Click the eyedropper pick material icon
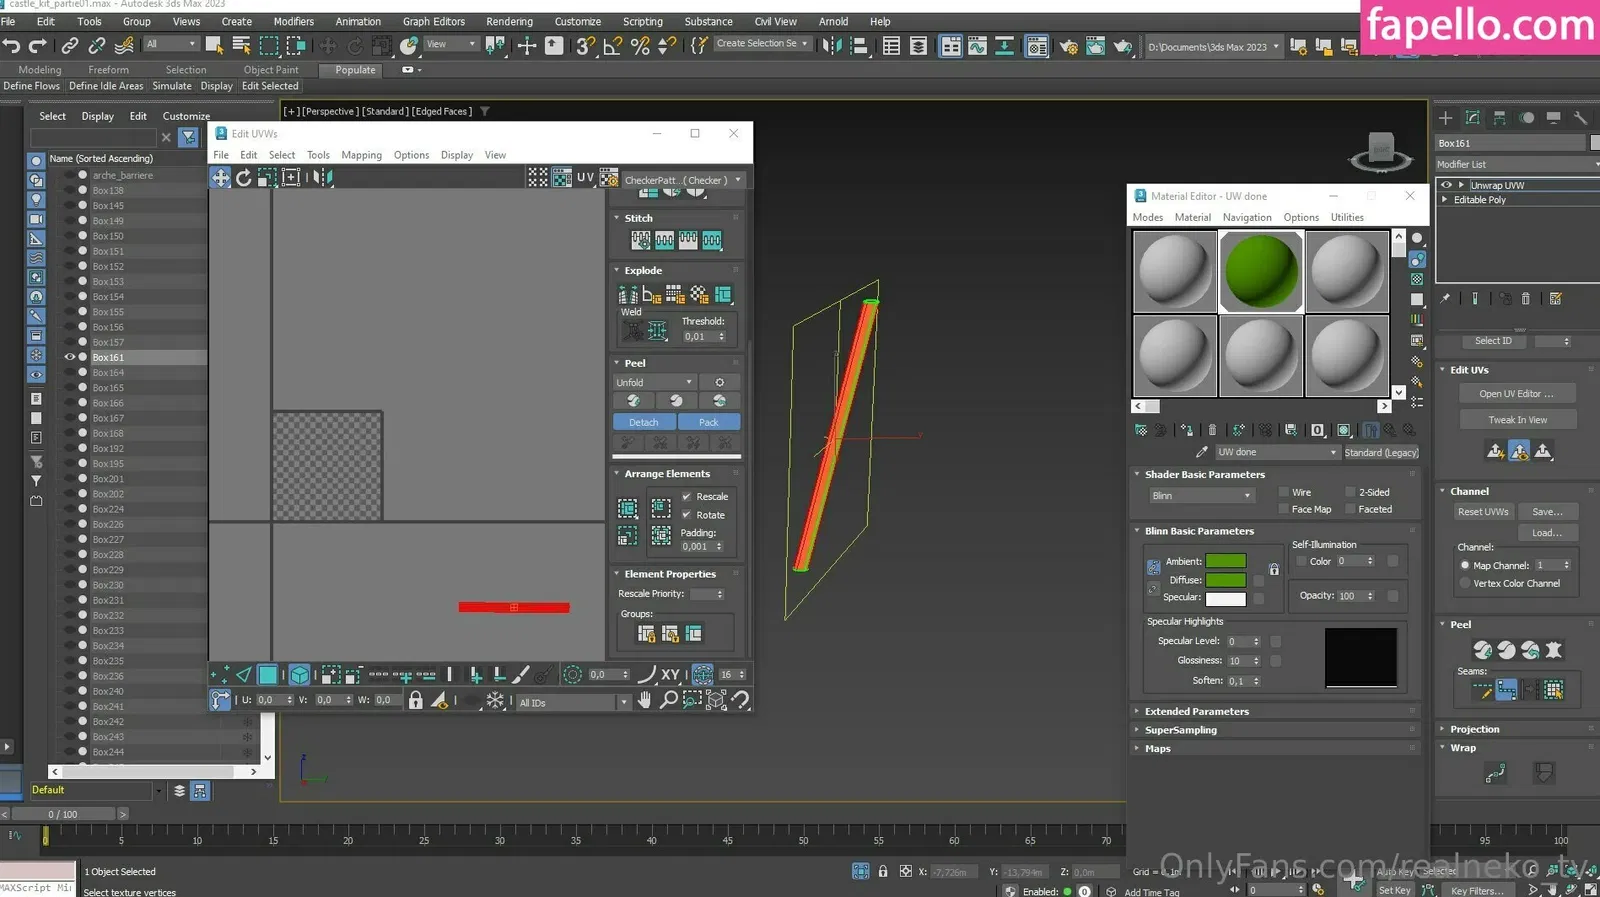Image resolution: width=1600 pixels, height=897 pixels. [x=1201, y=452]
